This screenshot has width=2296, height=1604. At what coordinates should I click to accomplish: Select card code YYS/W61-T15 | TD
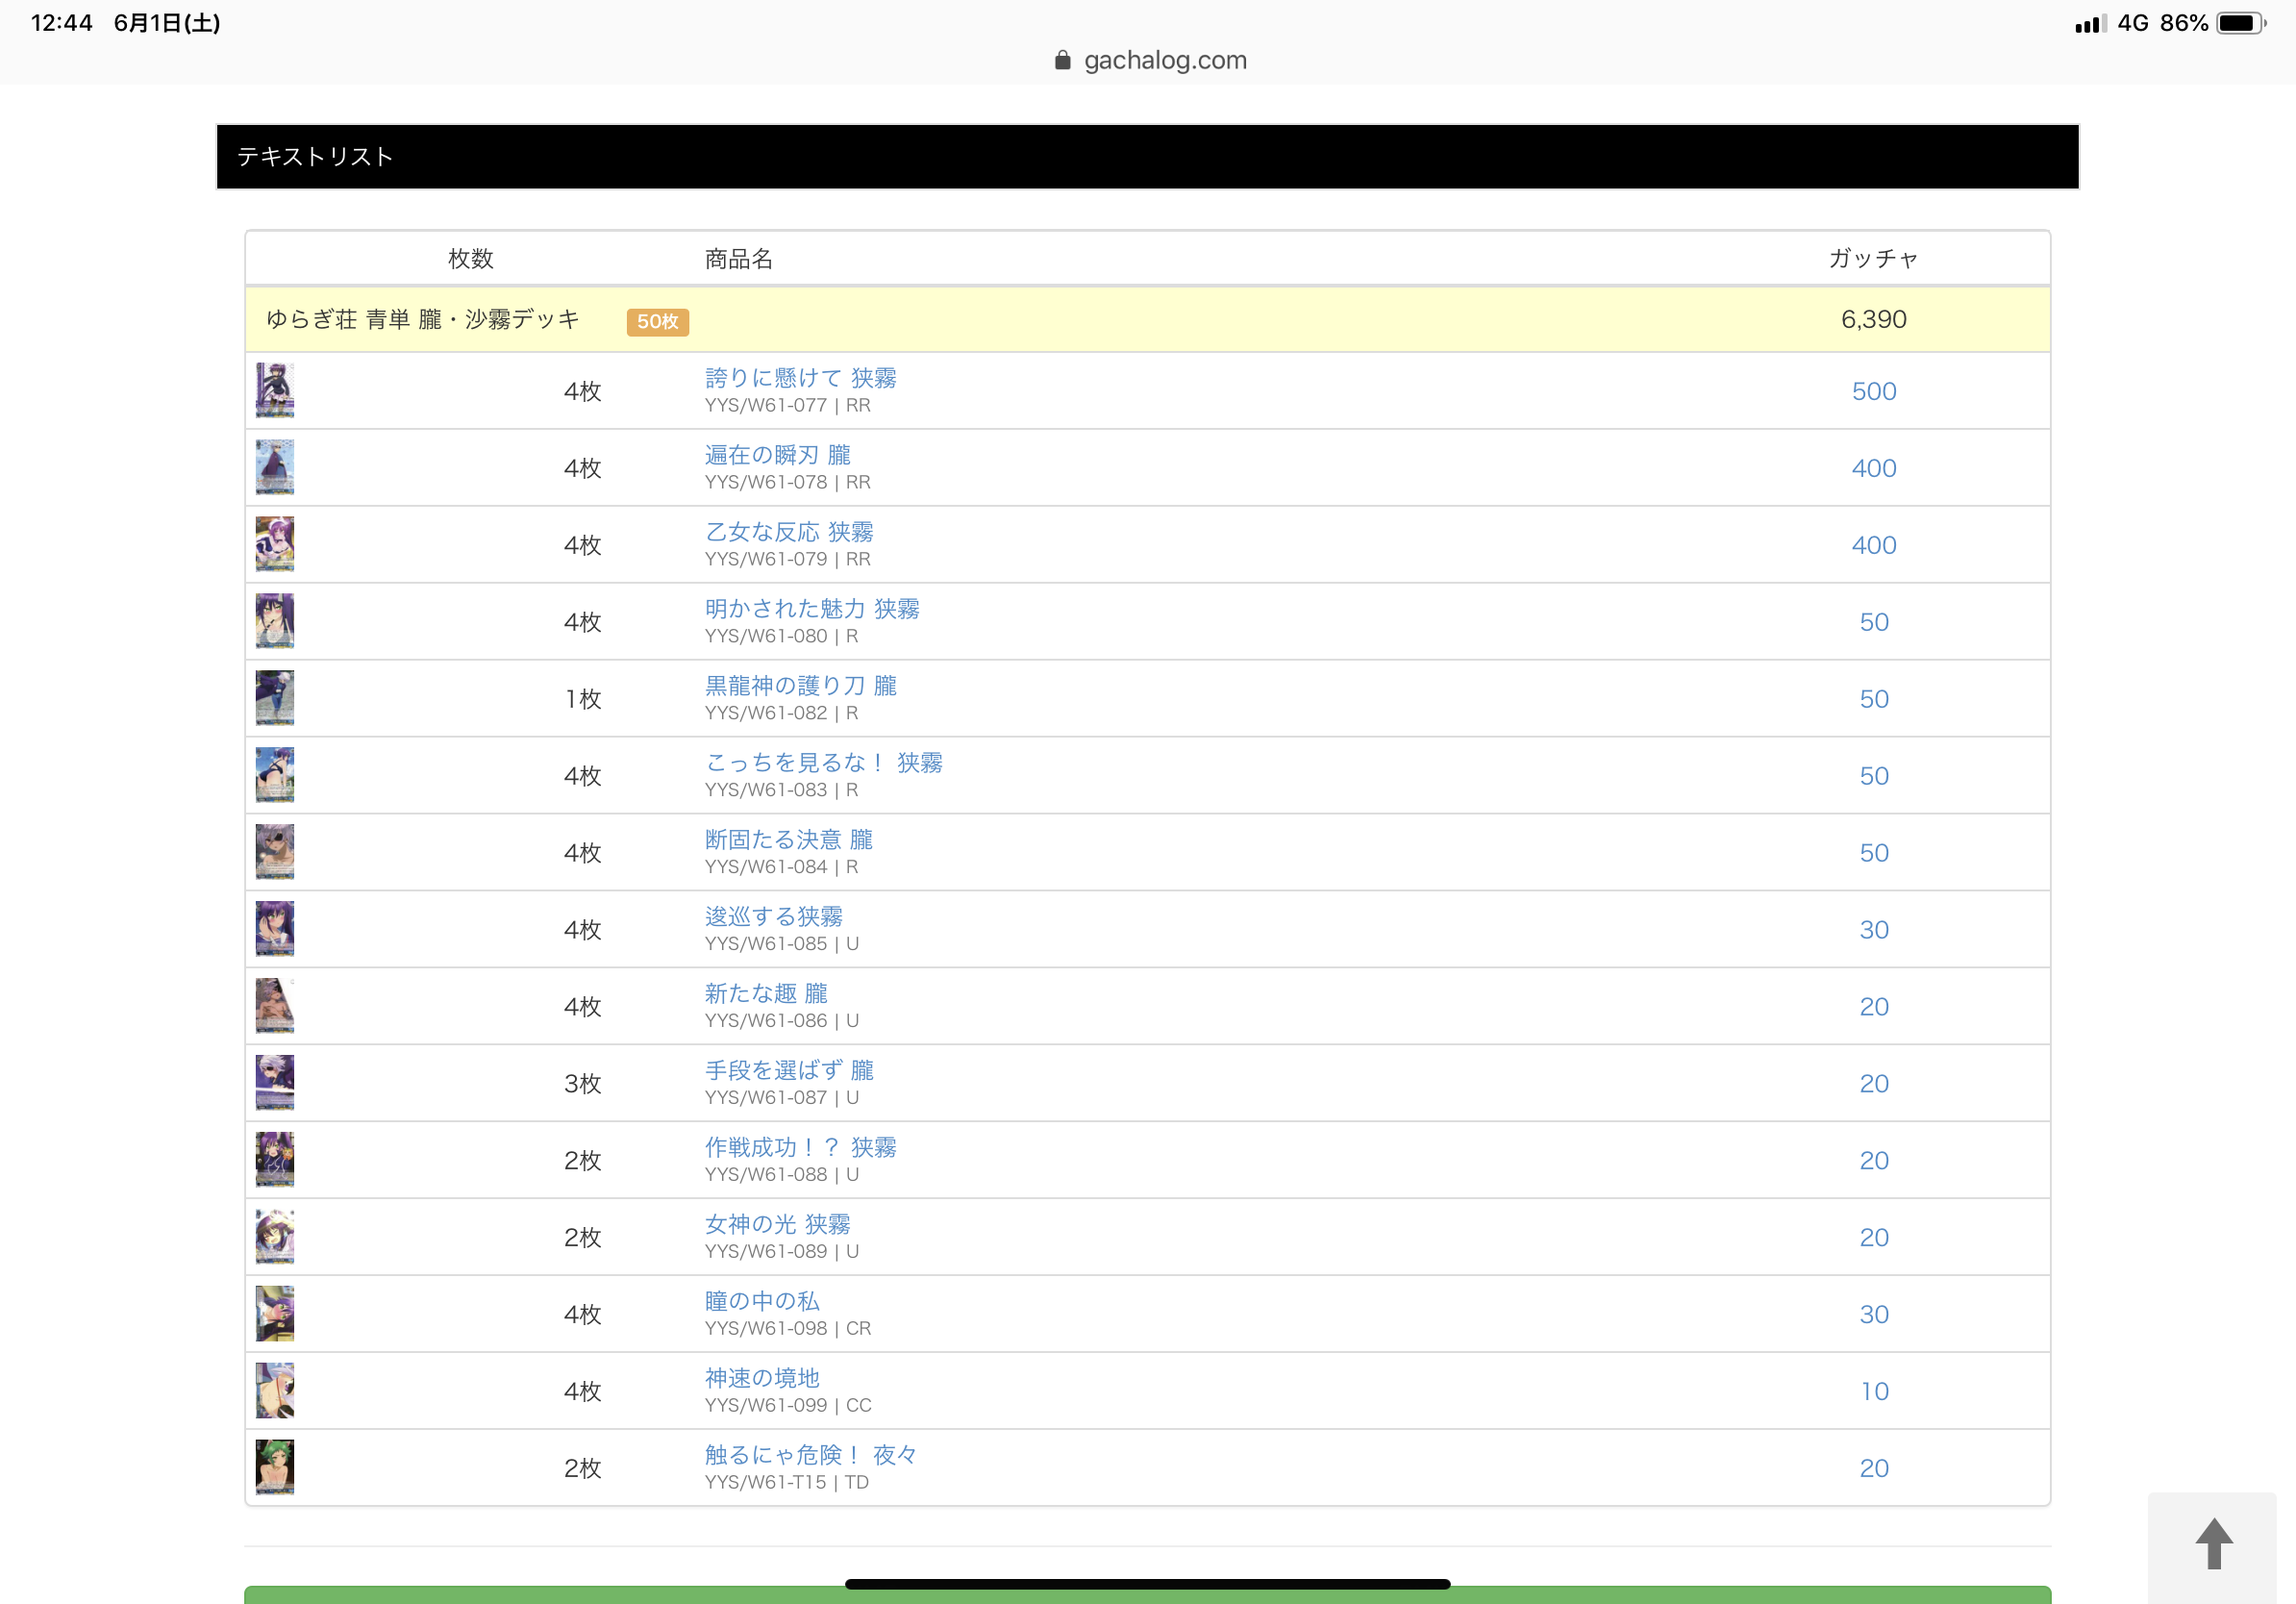(787, 1483)
